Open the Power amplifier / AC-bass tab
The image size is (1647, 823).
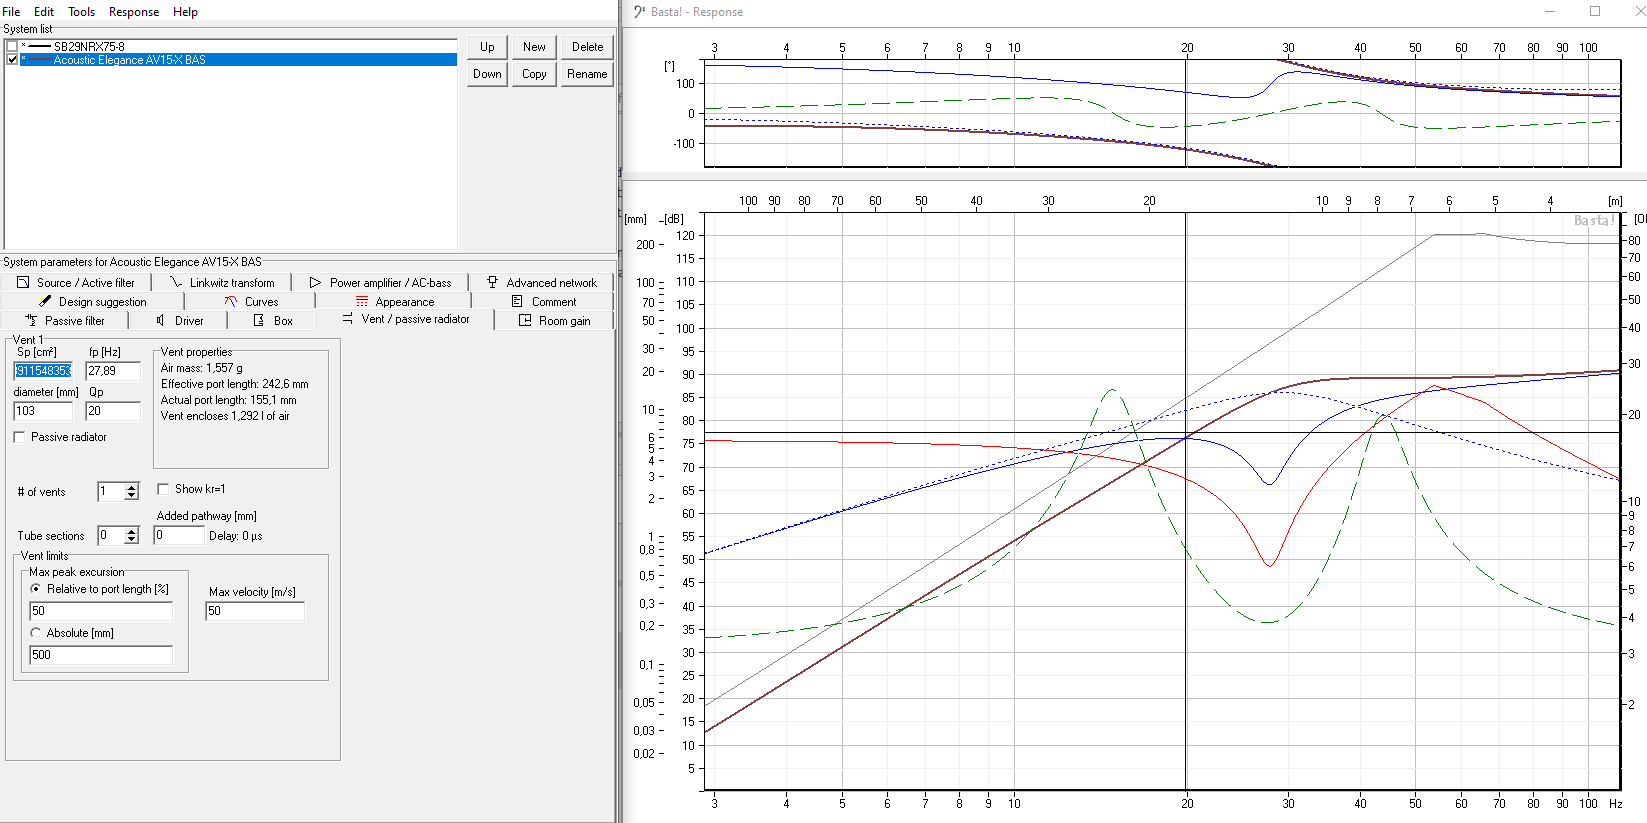[x=380, y=283]
